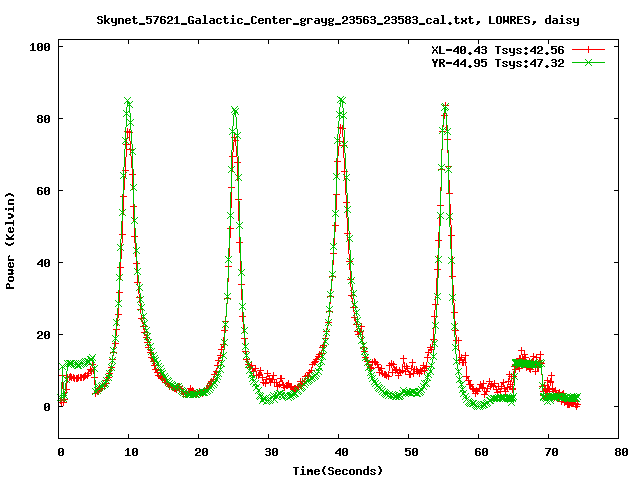
Task: Click the fourth peak top near 55 seconds
Action: tap(445, 106)
